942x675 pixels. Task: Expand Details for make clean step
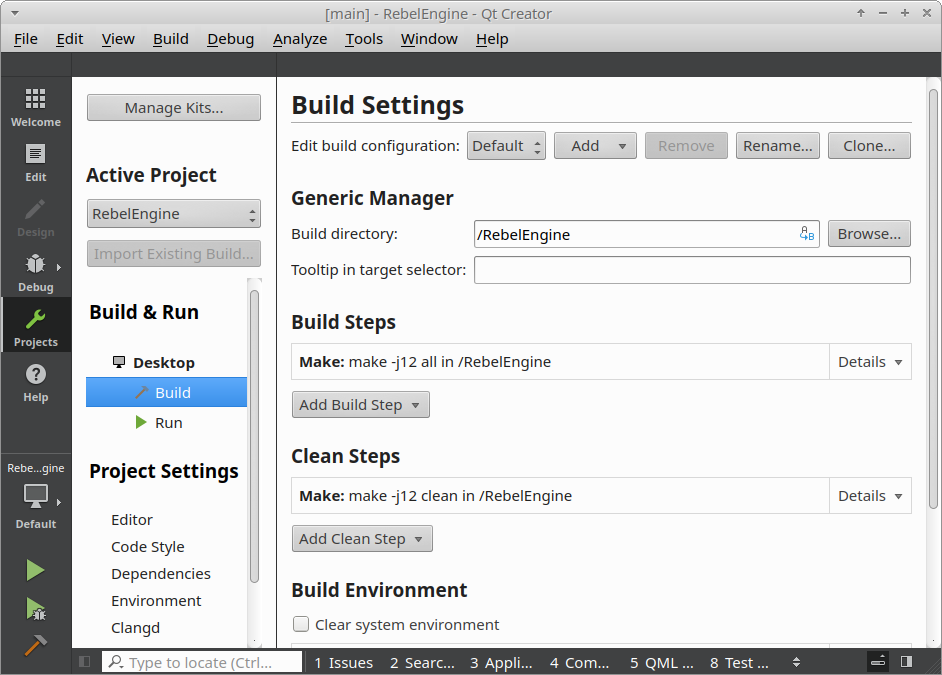tap(870, 495)
